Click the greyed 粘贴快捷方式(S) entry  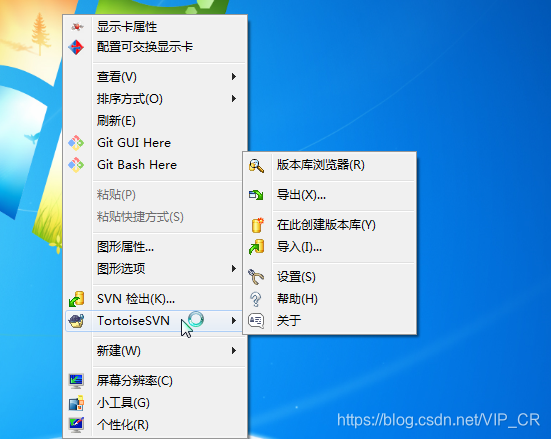tap(155, 217)
